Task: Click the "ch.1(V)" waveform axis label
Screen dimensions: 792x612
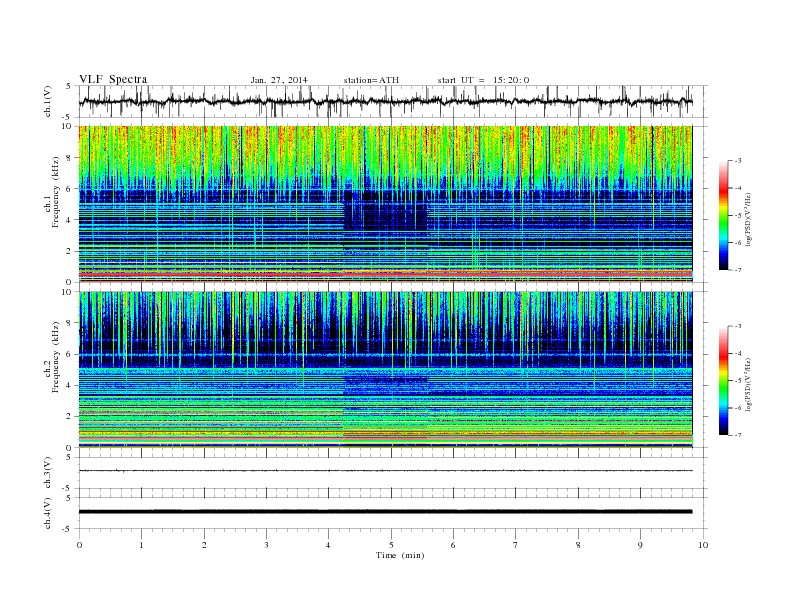Action: click(x=48, y=101)
